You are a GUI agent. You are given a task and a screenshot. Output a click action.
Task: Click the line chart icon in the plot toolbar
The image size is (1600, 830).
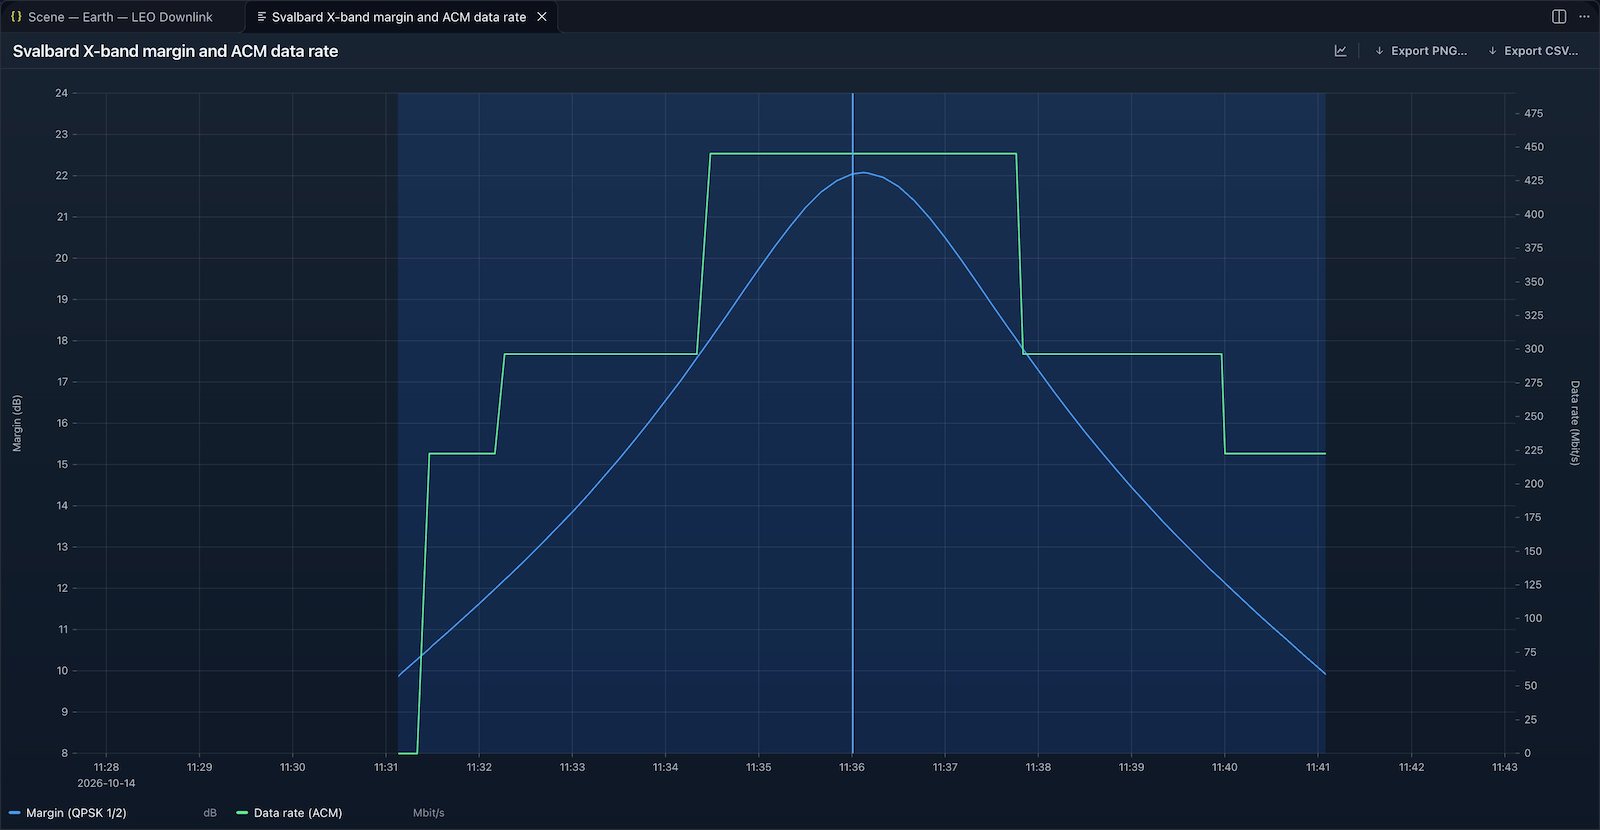click(1340, 51)
